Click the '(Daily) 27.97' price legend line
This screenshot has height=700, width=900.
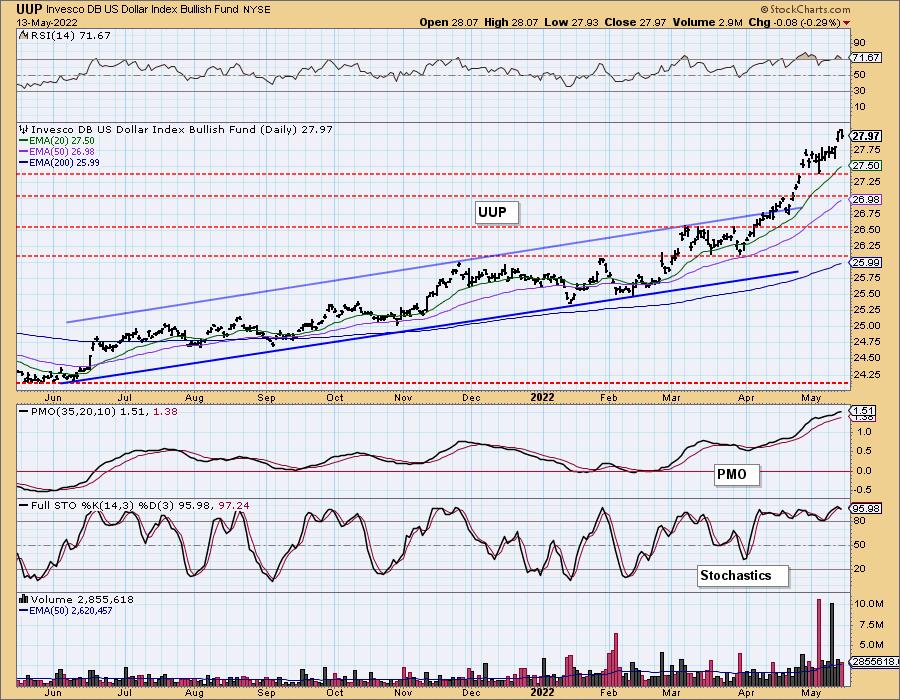tap(181, 130)
